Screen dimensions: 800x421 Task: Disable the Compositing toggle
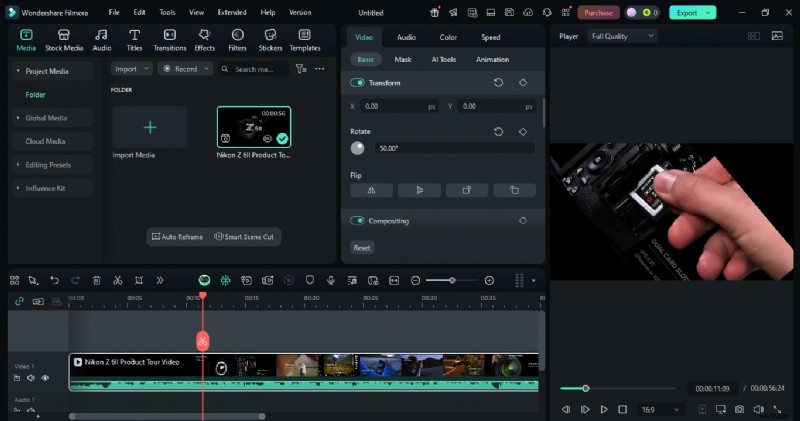click(357, 220)
